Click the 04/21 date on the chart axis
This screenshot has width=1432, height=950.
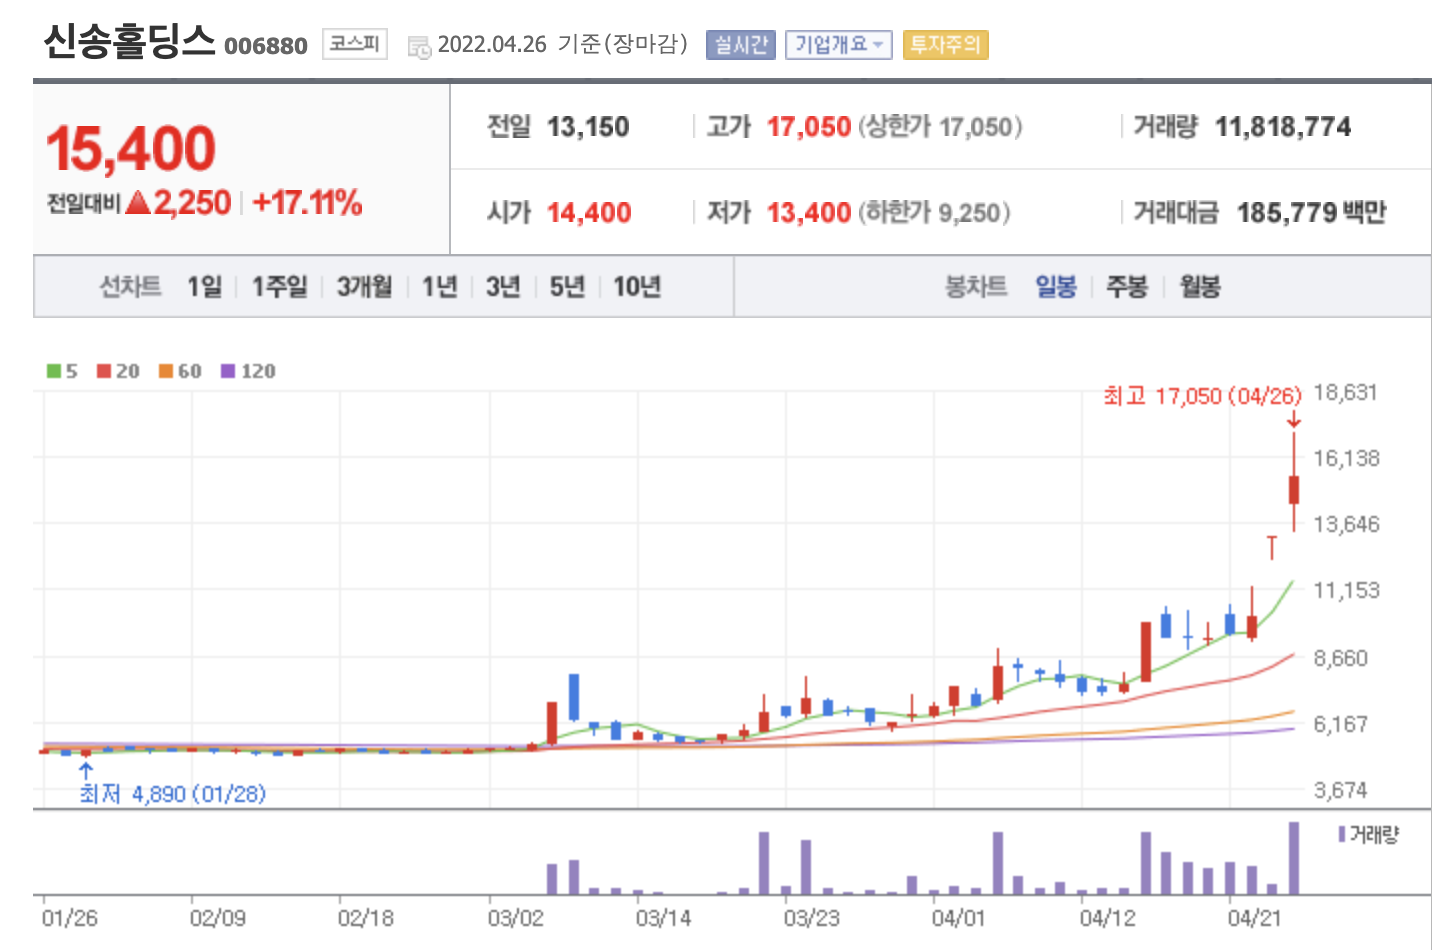coord(1254,918)
